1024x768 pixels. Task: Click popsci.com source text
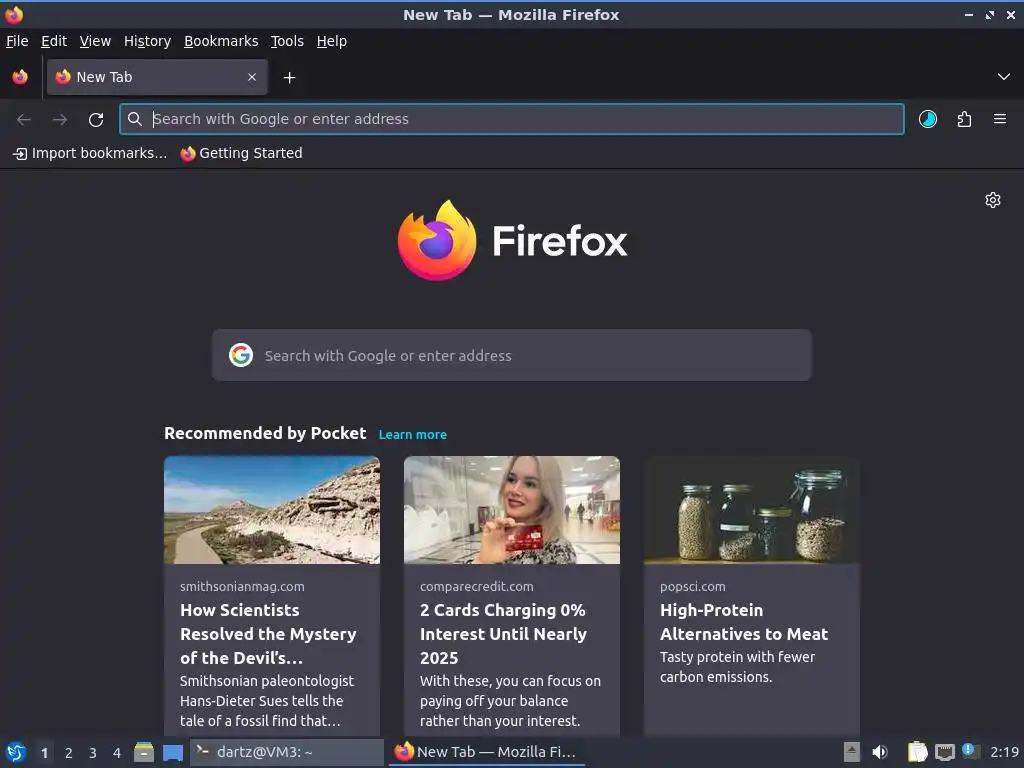coord(693,586)
